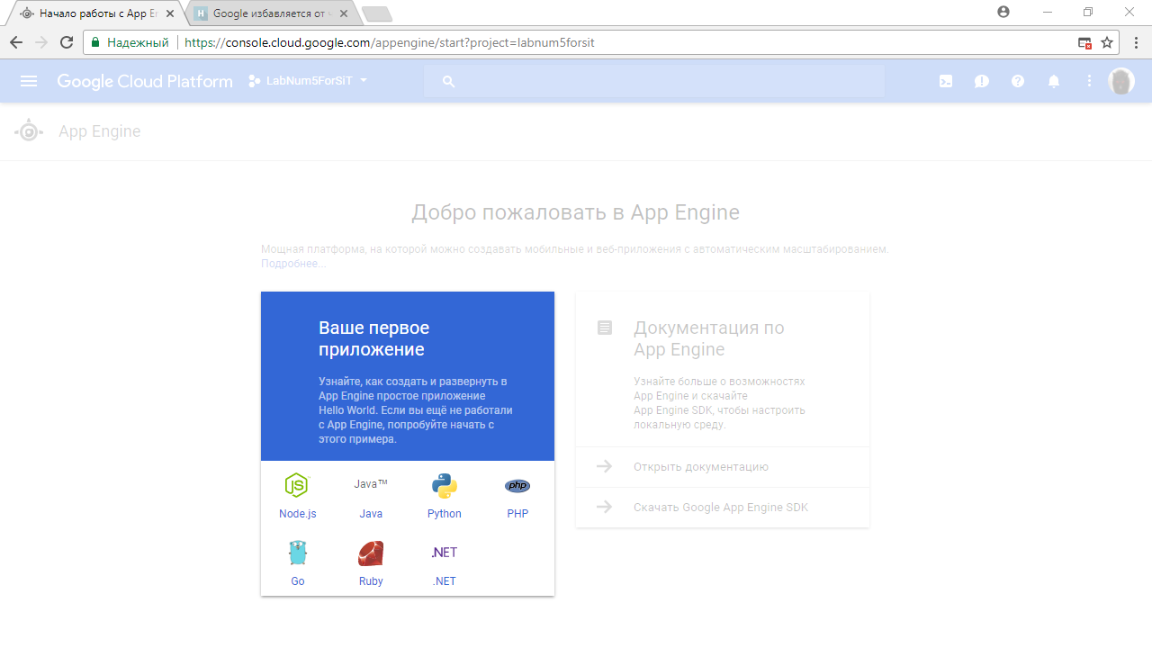Screen dimensions: 1152x670
Task: Click the App Engine page title
Action: click(99, 132)
